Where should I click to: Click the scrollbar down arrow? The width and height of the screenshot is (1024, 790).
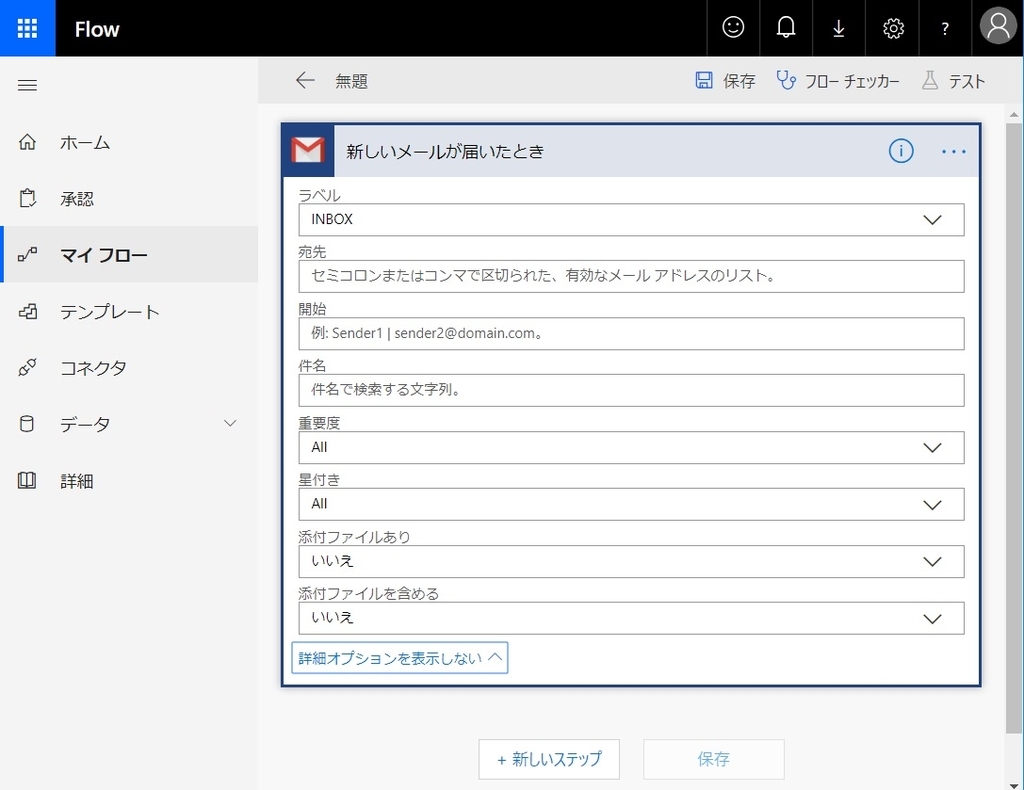tap(1014, 785)
